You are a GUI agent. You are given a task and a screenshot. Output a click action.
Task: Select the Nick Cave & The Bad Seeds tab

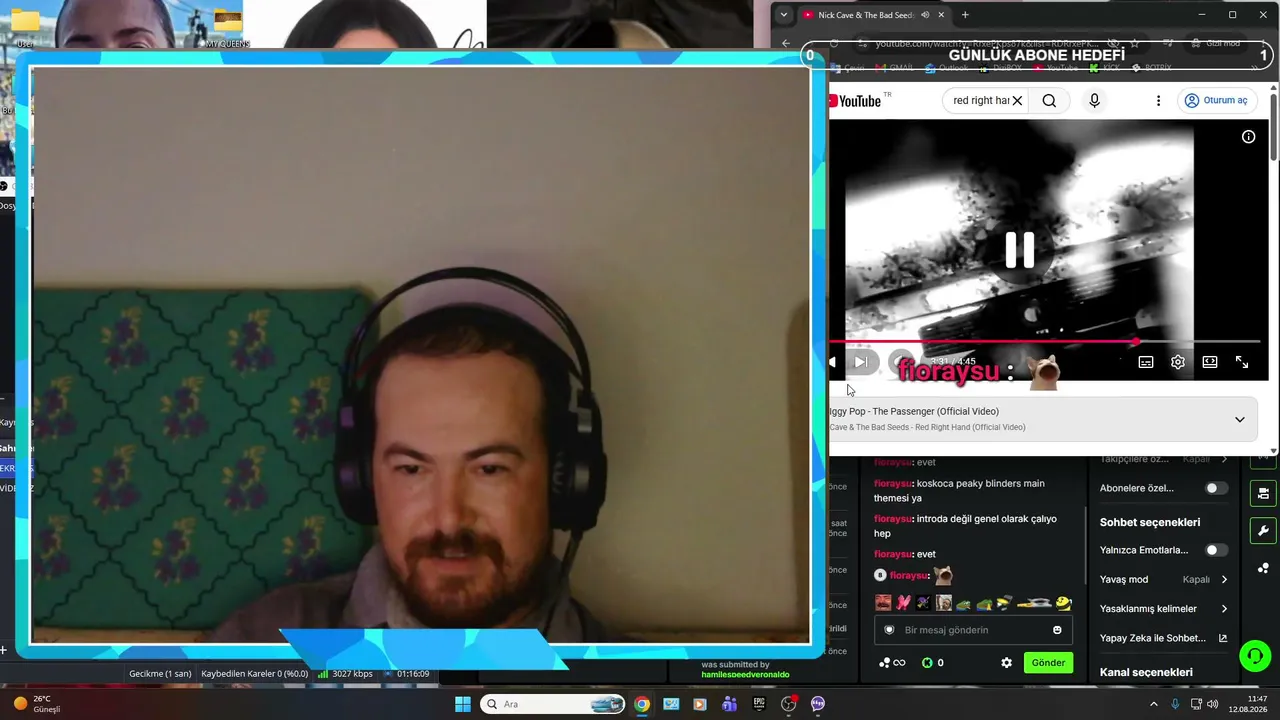866,15
